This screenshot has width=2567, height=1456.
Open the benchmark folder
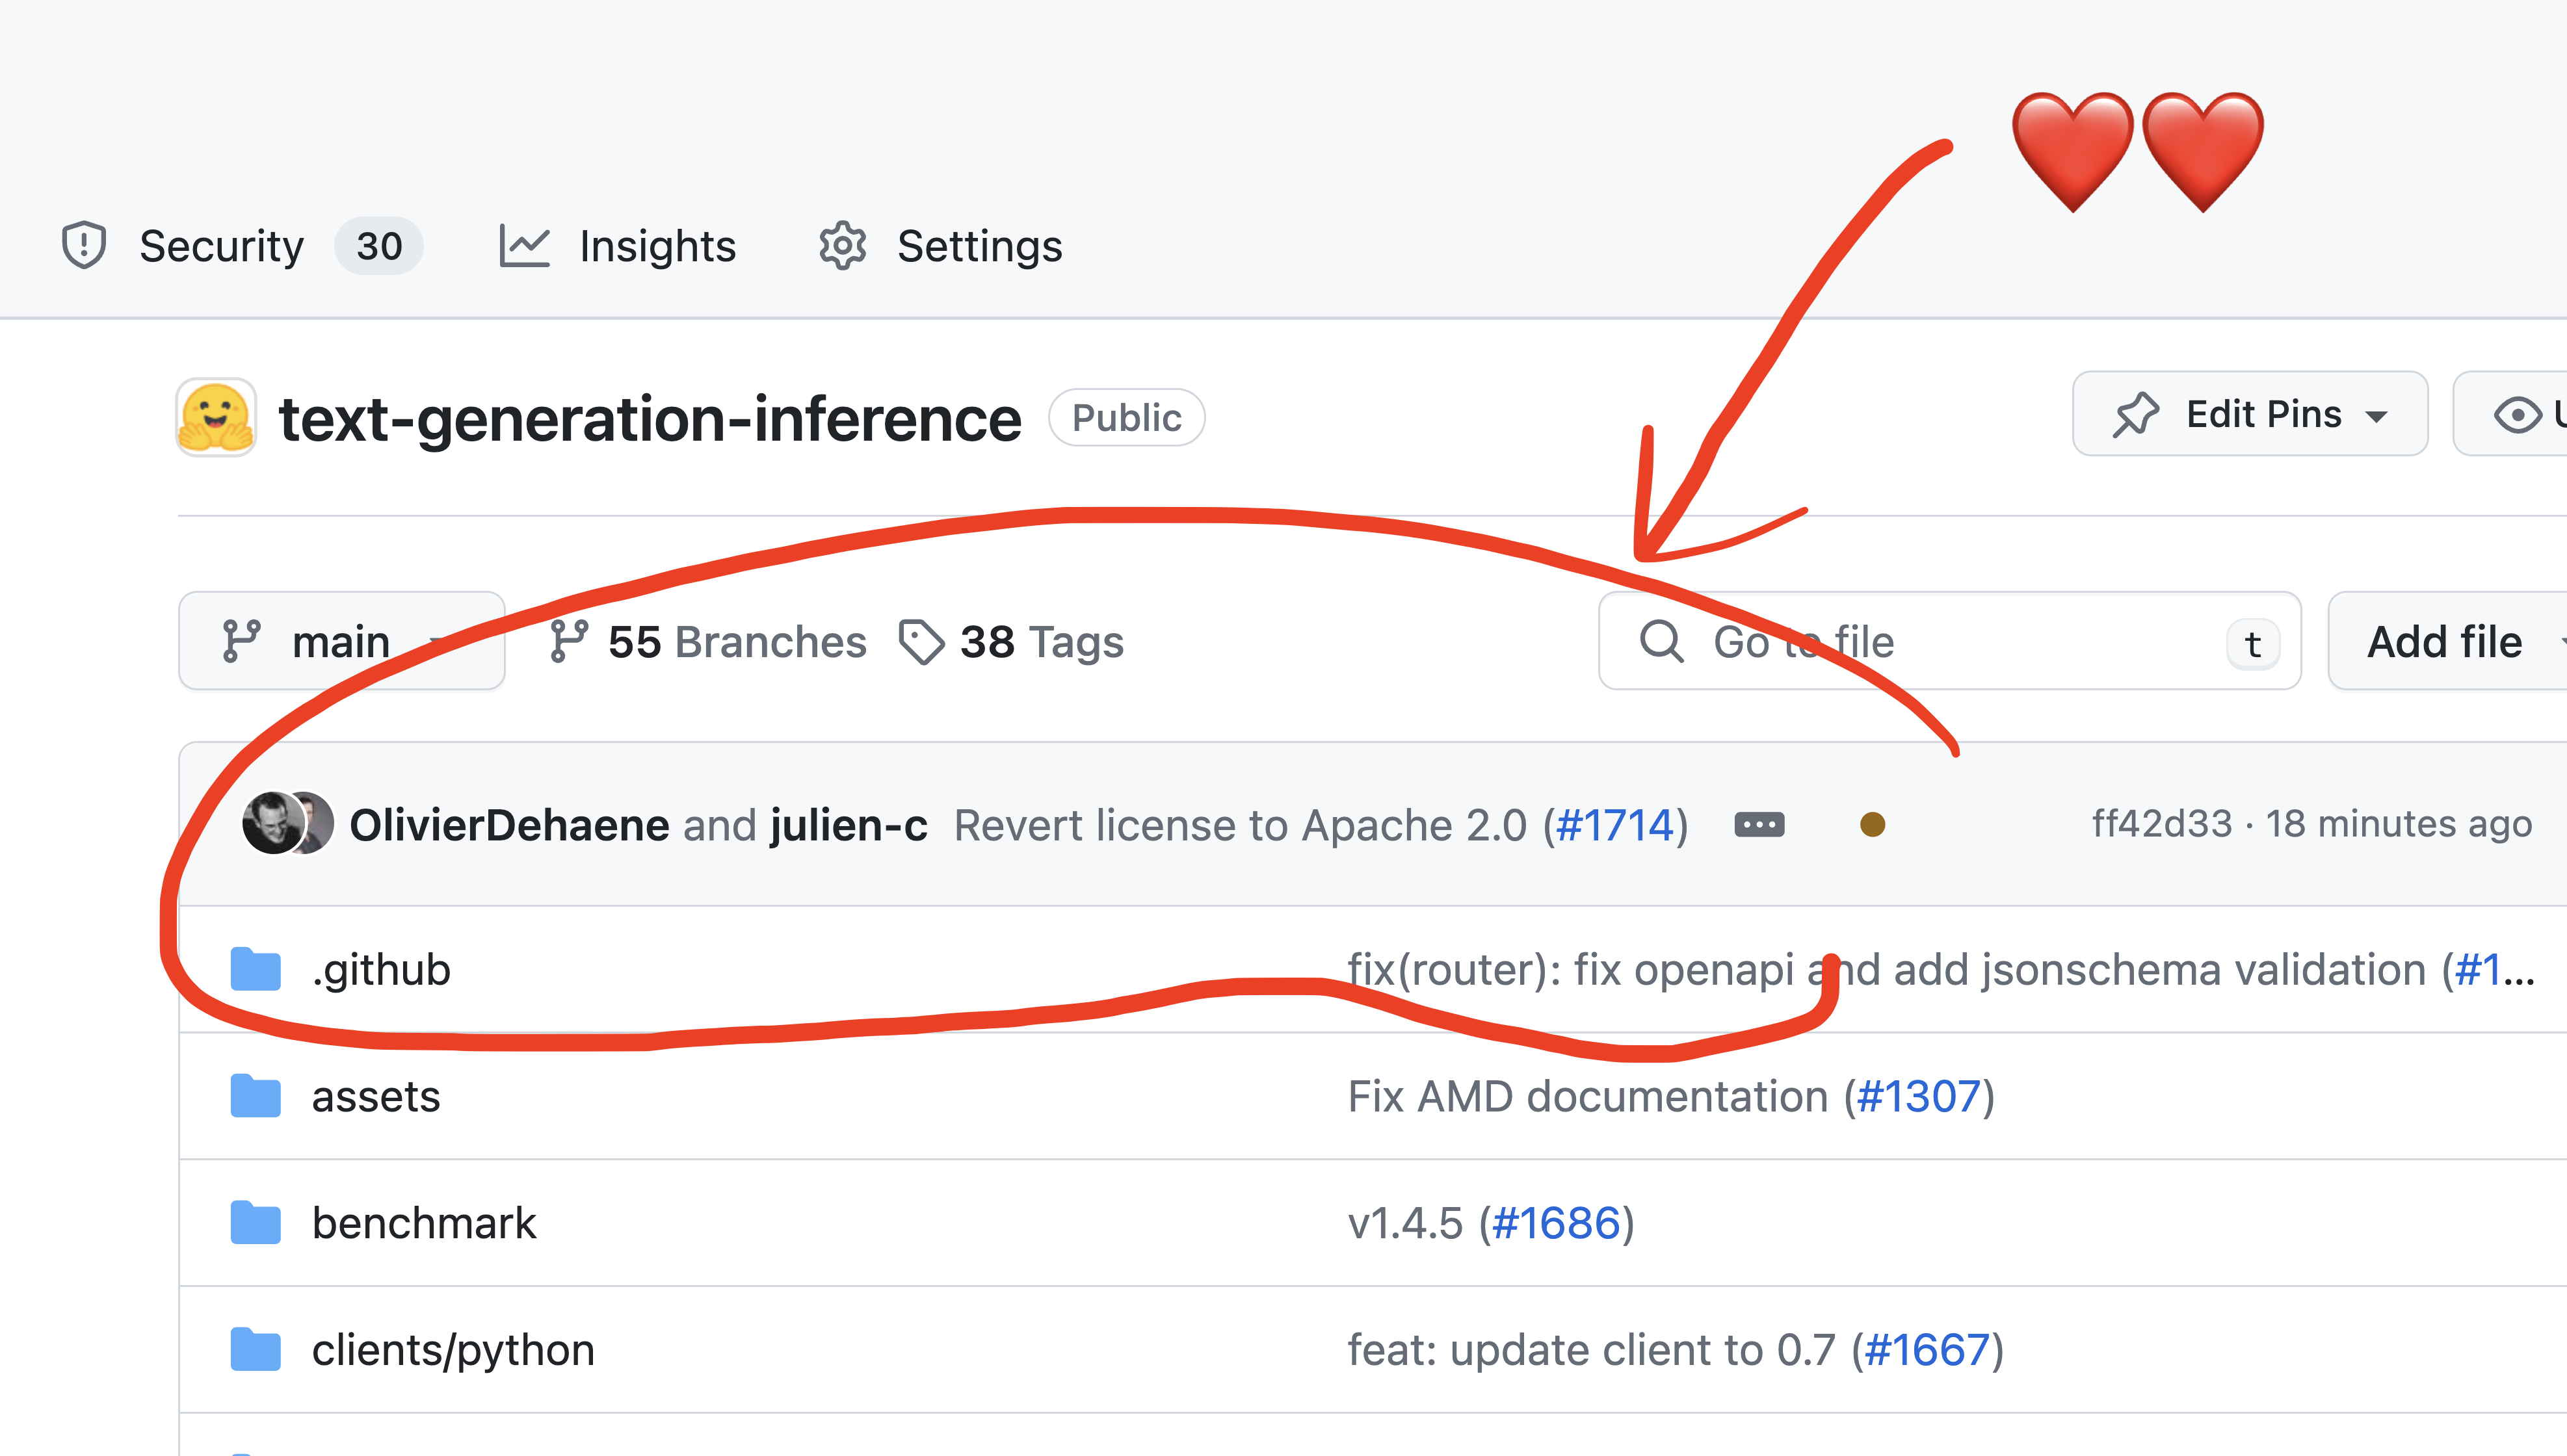tap(424, 1223)
